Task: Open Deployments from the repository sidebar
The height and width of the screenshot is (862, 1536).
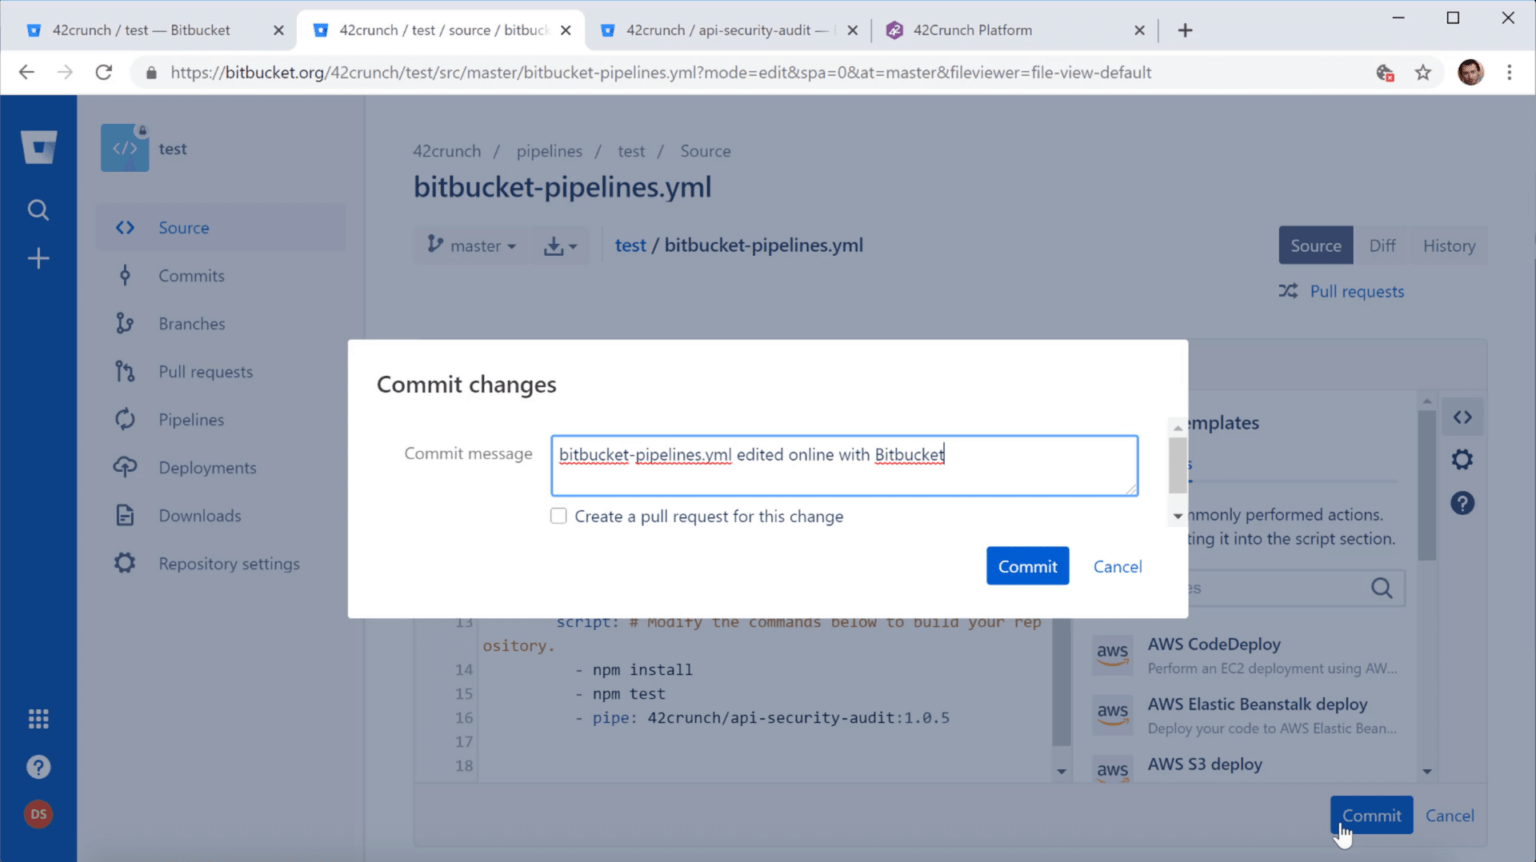Action: (x=207, y=467)
